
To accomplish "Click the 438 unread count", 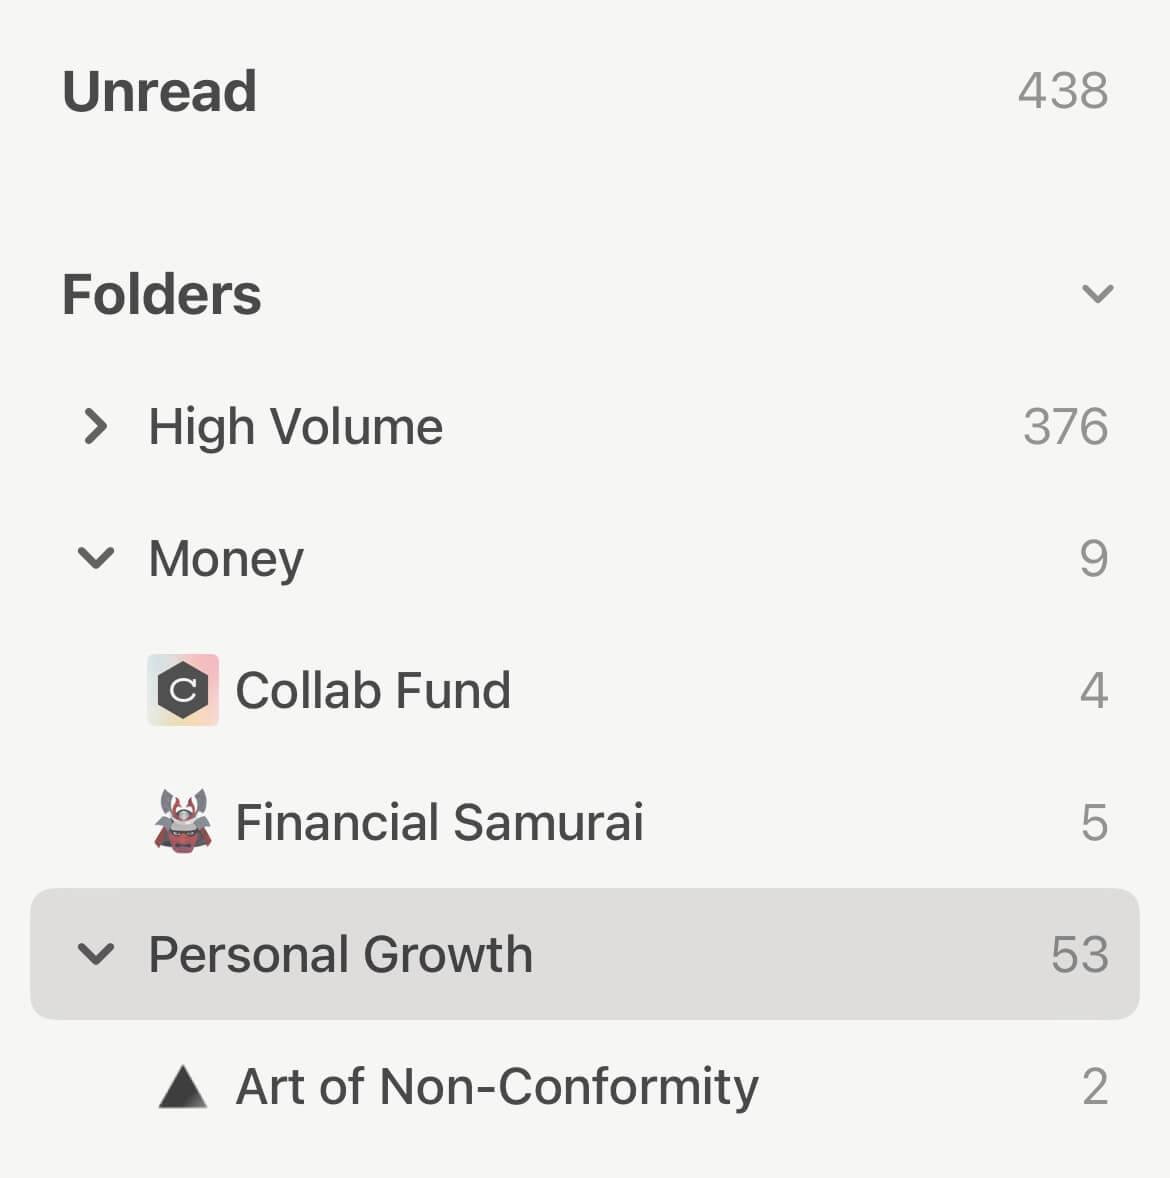I will click(x=1062, y=92).
